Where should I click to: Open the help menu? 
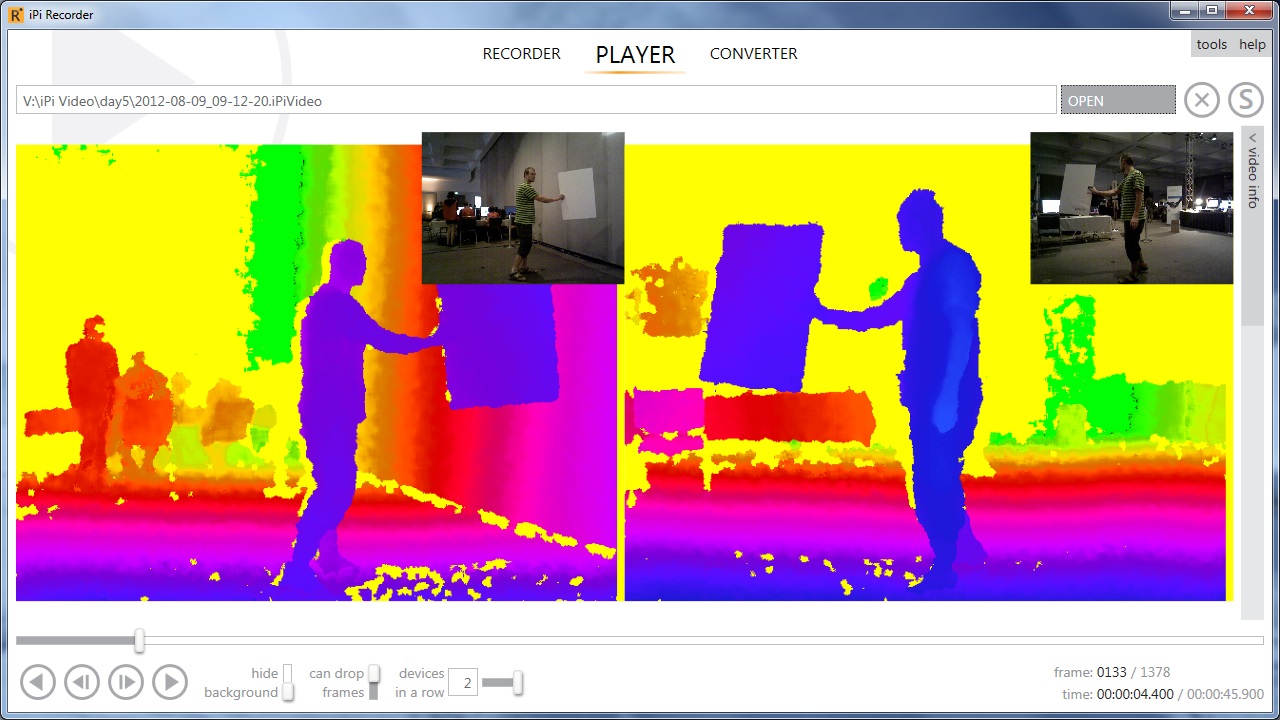coord(1251,44)
